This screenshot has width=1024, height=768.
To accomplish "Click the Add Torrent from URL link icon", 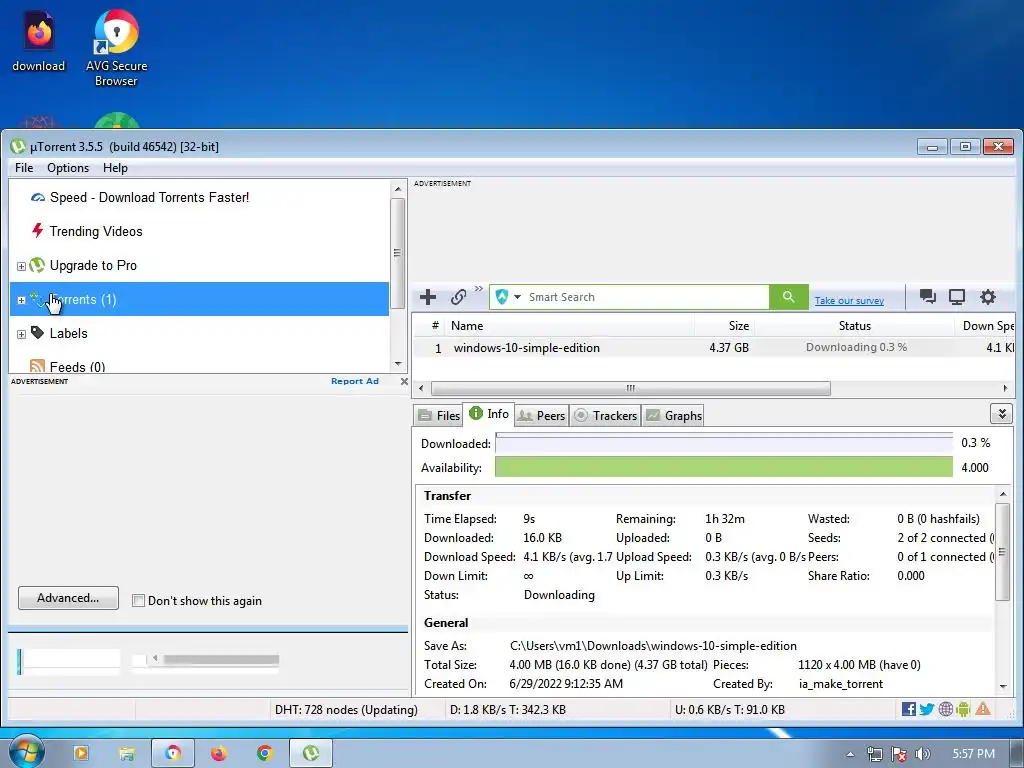I will (x=458, y=297).
